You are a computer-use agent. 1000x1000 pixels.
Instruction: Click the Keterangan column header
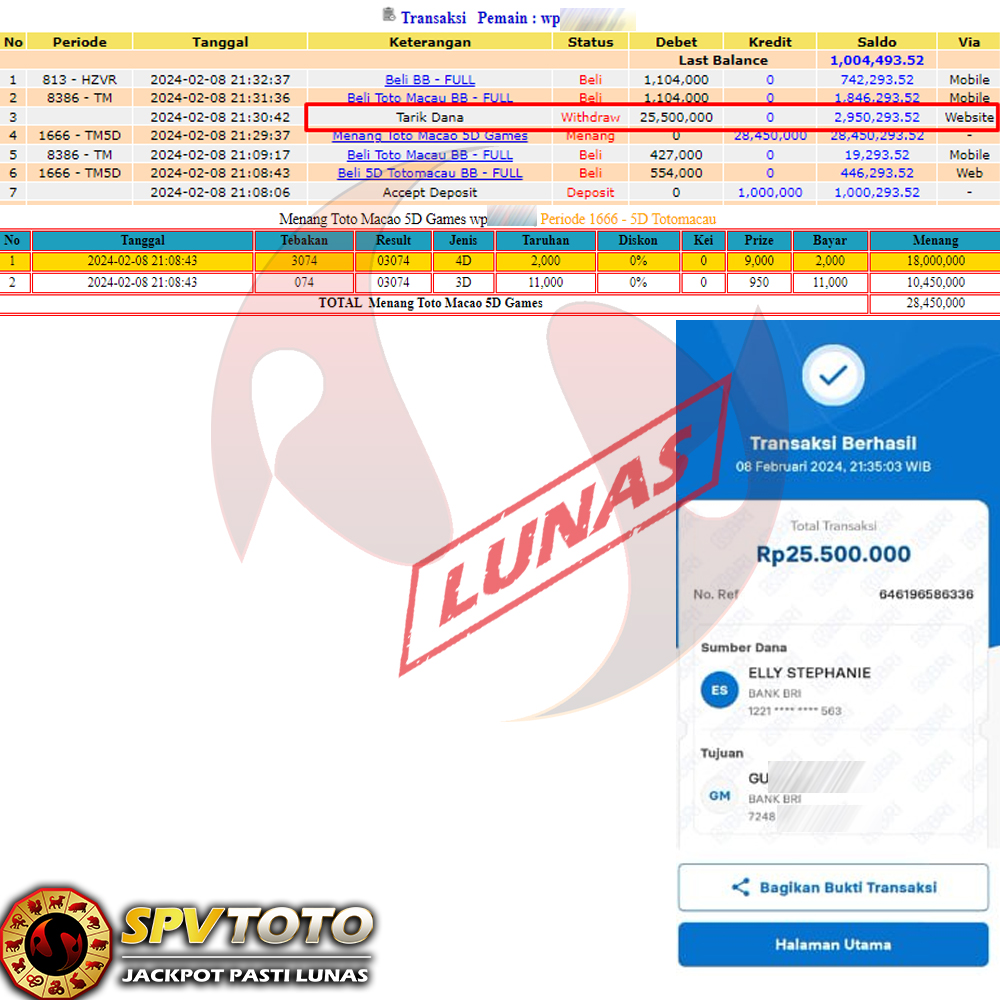click(x=430, y=42)
